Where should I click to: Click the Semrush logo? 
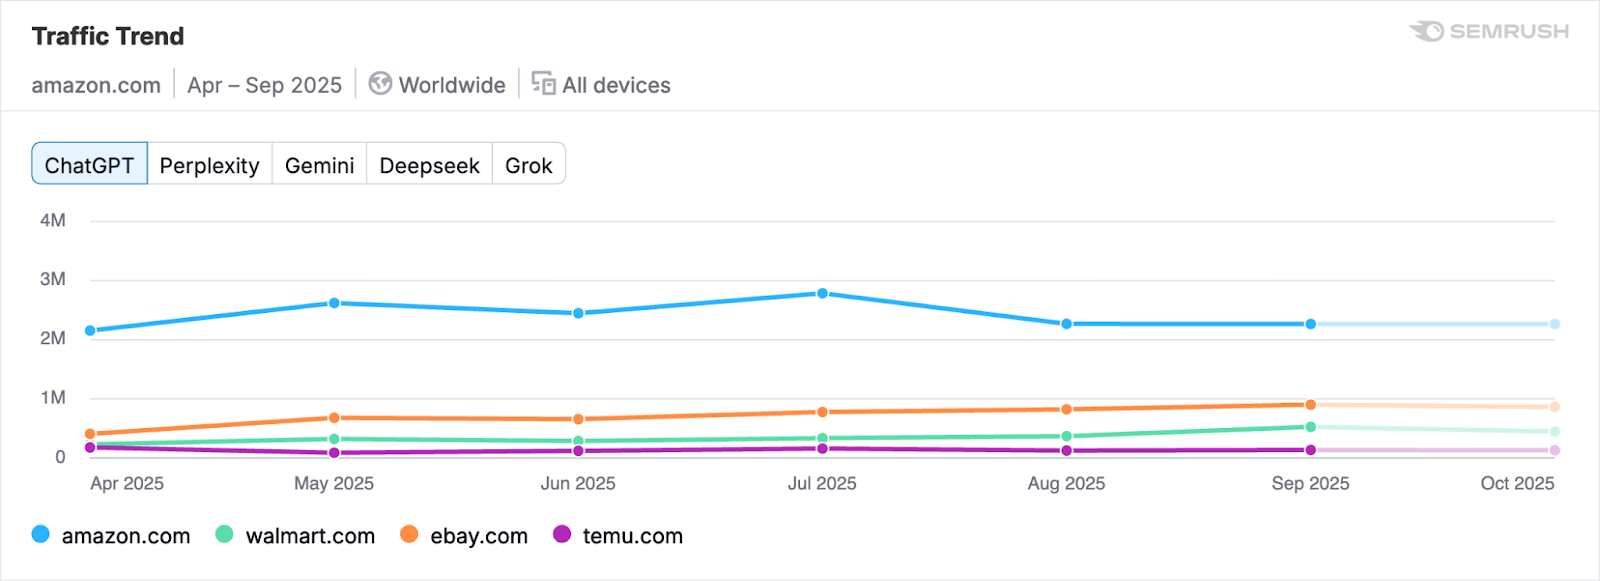click(1487, 31)
